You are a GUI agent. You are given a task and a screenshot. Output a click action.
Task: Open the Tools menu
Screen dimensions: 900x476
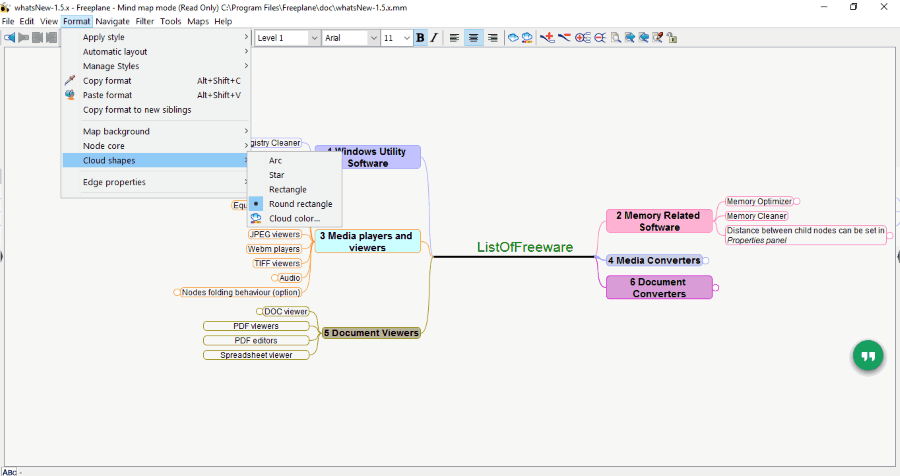pyautogui.click(x=170, y=21)
